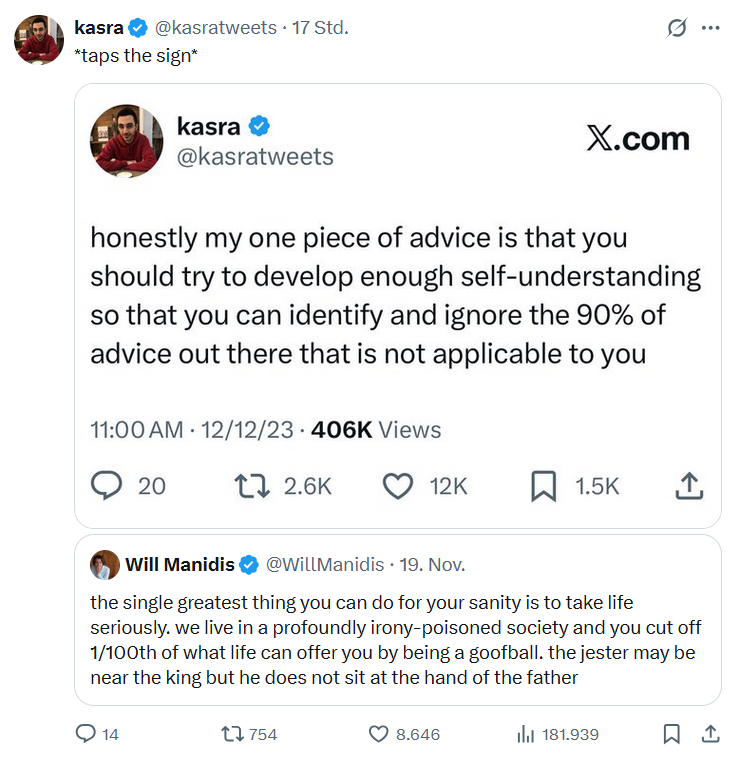This screenshot has height=757, width=735.
Task: Click the reply icon showing 14
Action: 87,734
